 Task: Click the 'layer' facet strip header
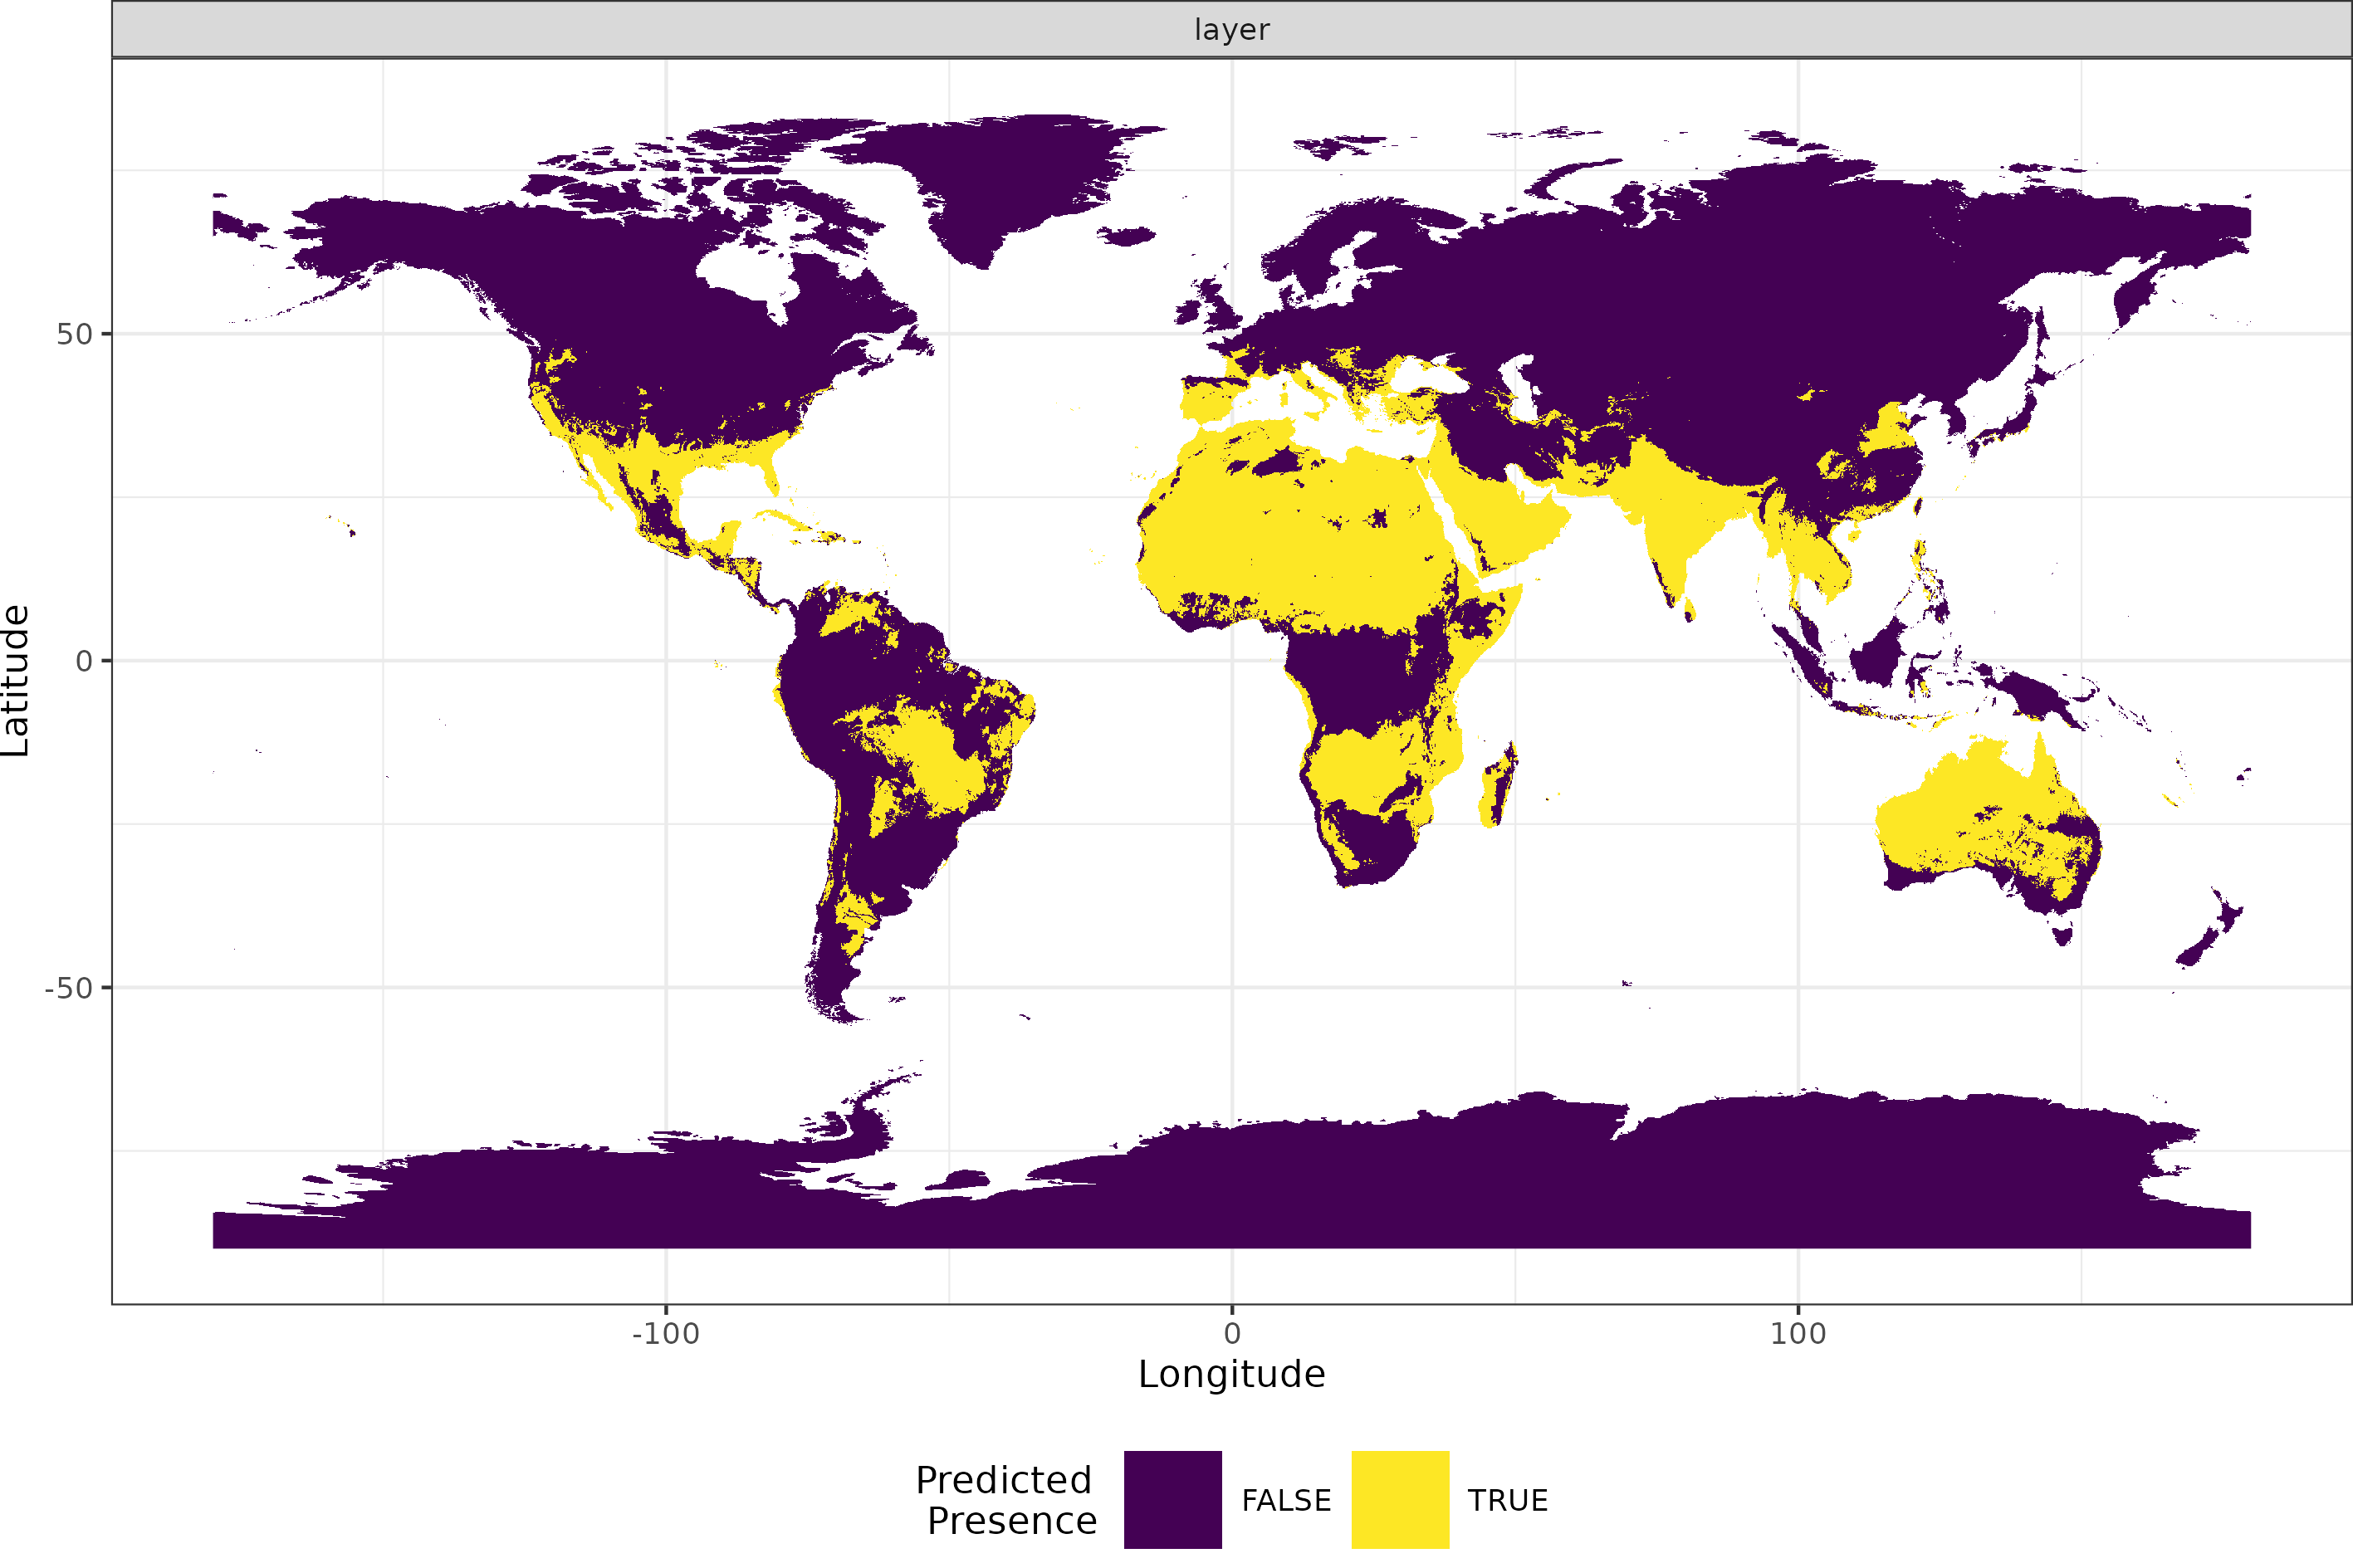coord(1231,29)
